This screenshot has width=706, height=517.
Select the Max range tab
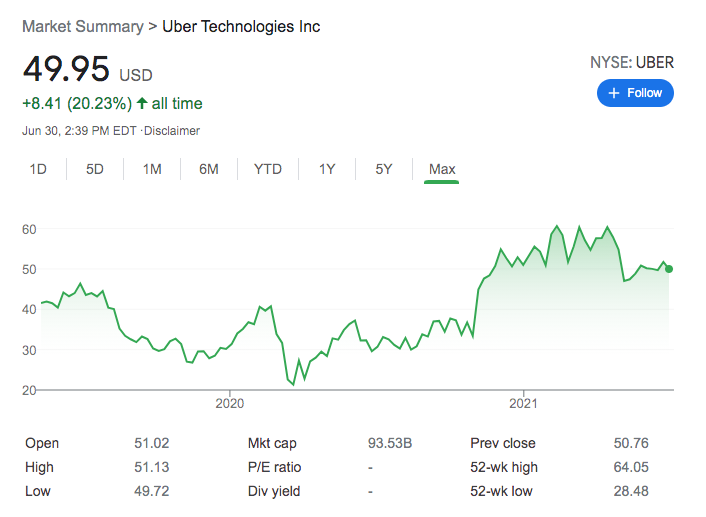point(442,169)
